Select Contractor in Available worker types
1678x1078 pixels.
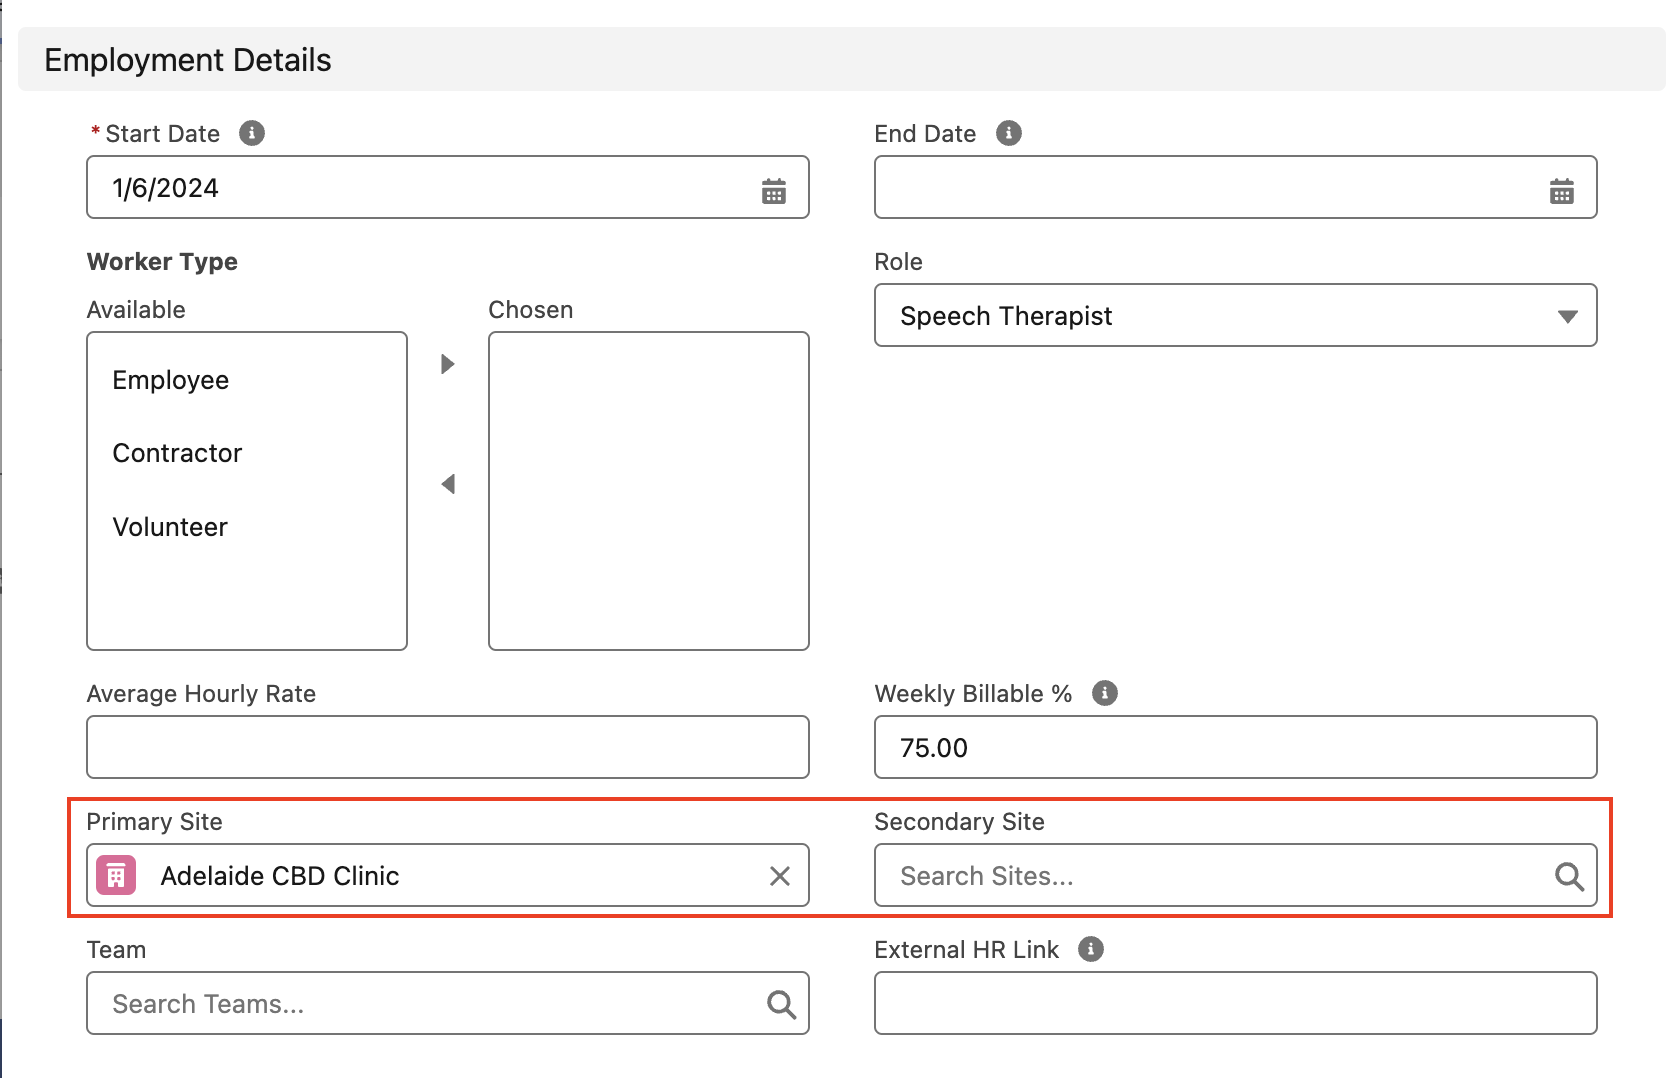pos(177,453)
